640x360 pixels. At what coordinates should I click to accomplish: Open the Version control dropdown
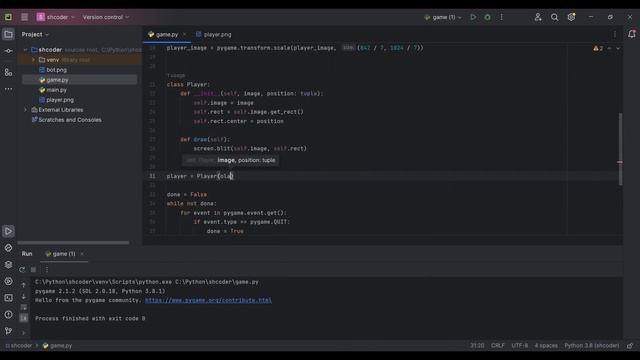point(106,17)
